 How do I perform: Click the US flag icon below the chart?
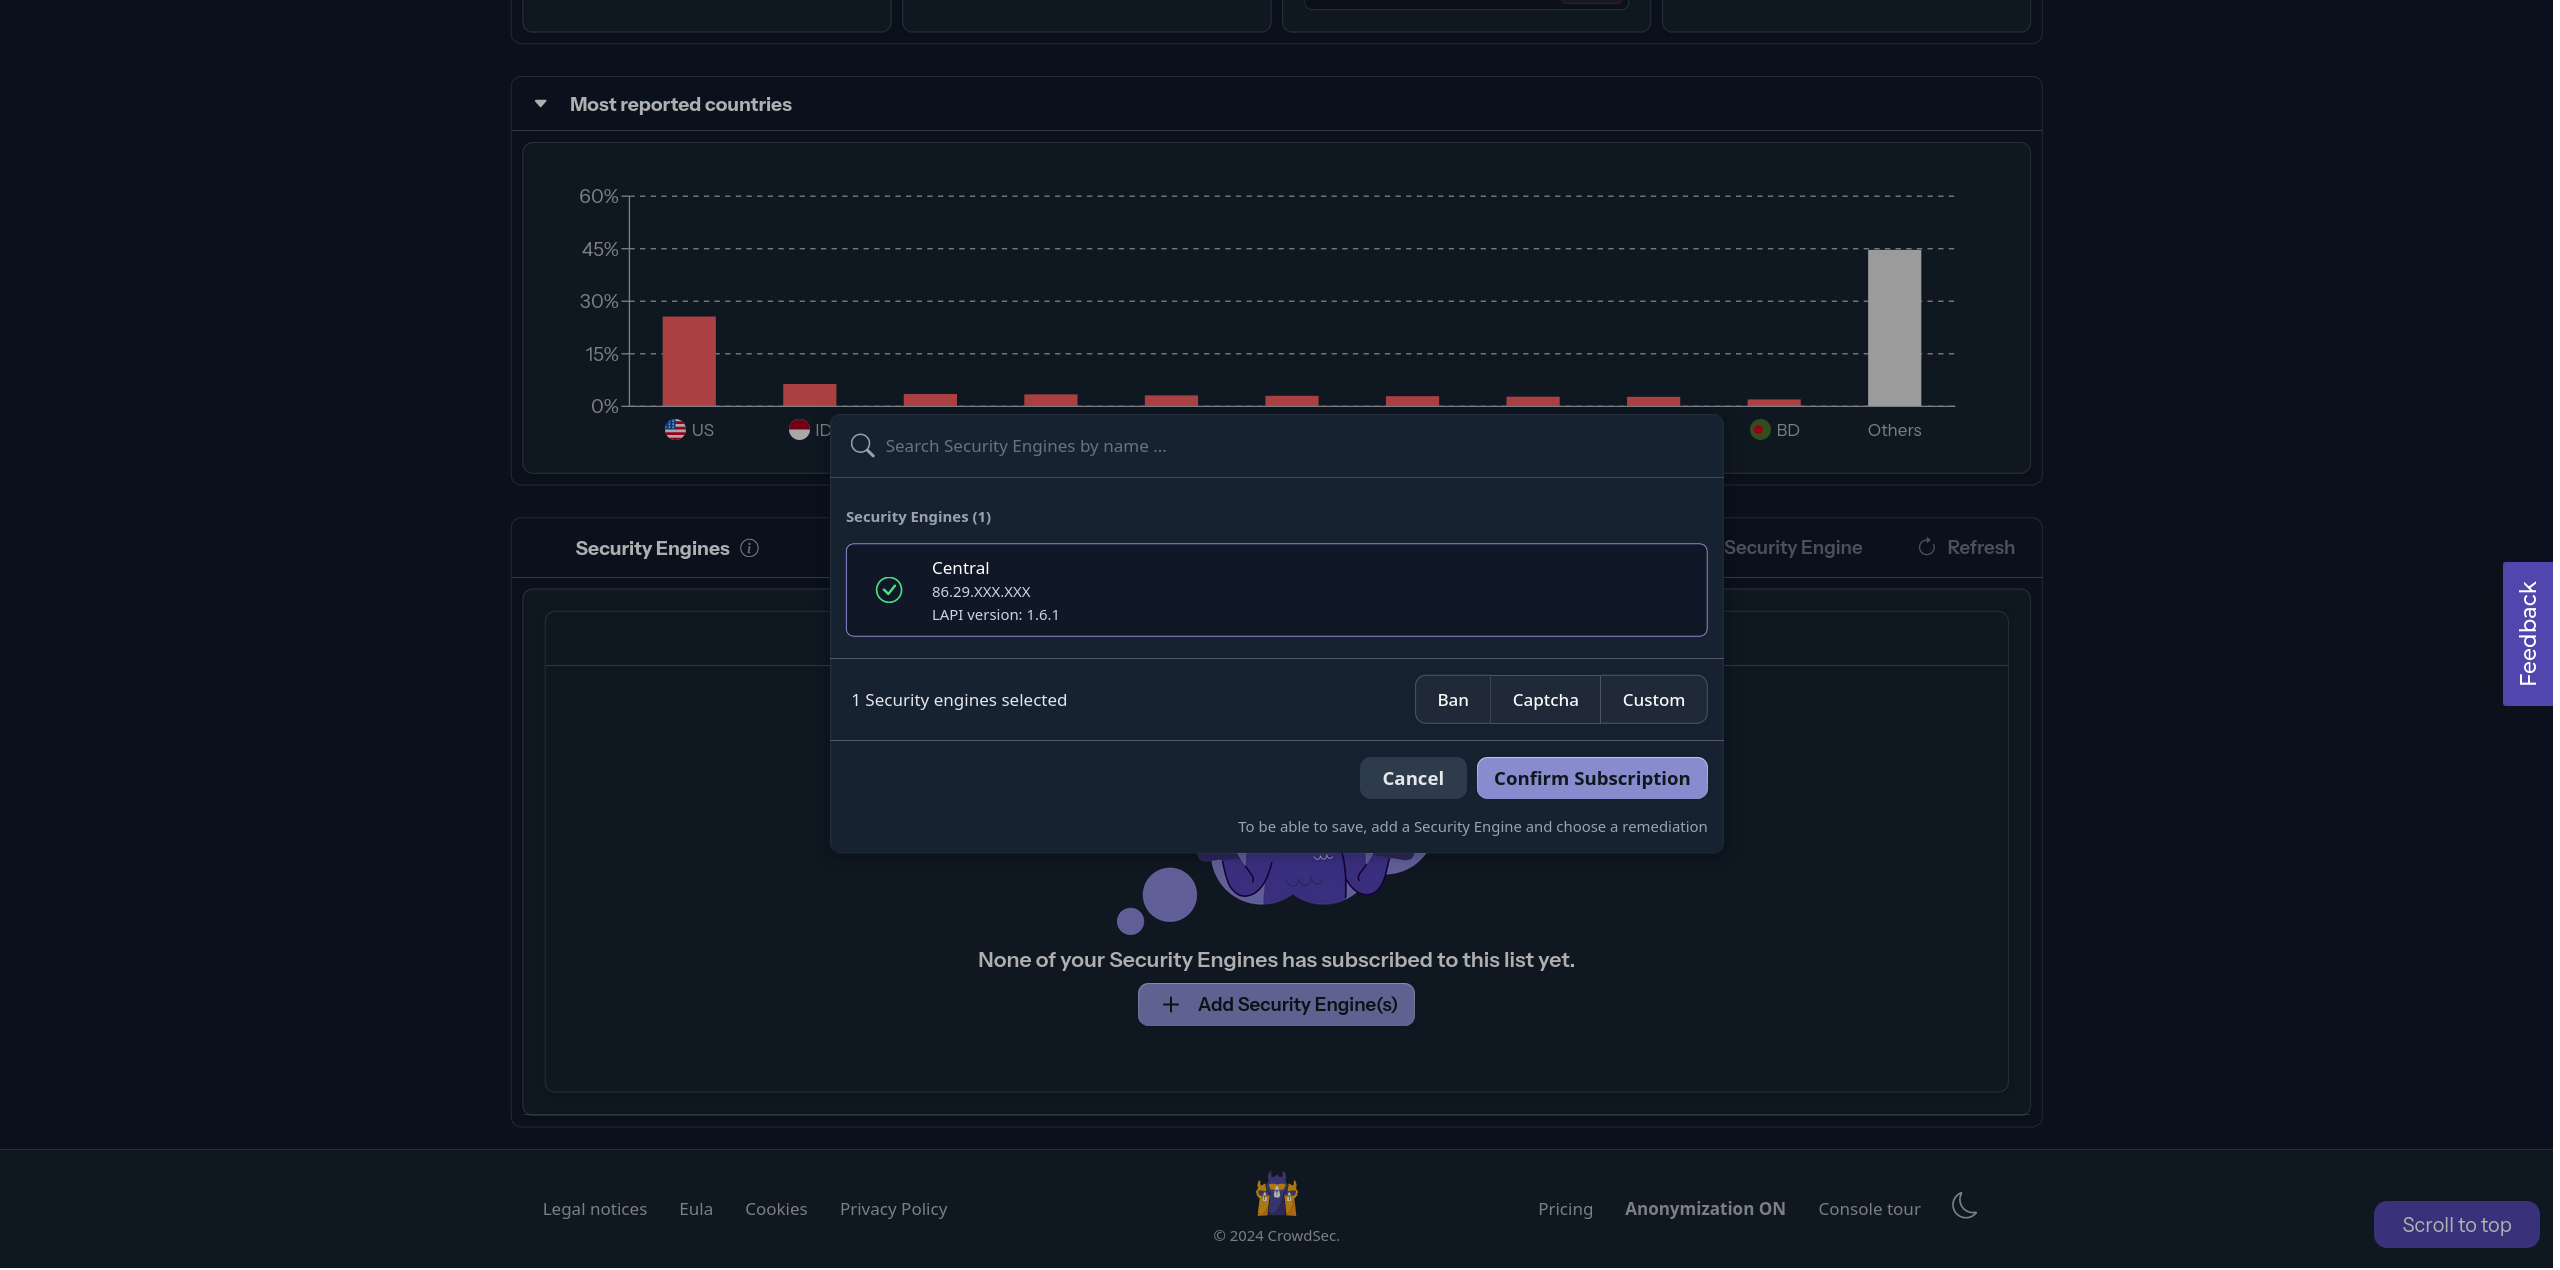[x=673, y=429]
